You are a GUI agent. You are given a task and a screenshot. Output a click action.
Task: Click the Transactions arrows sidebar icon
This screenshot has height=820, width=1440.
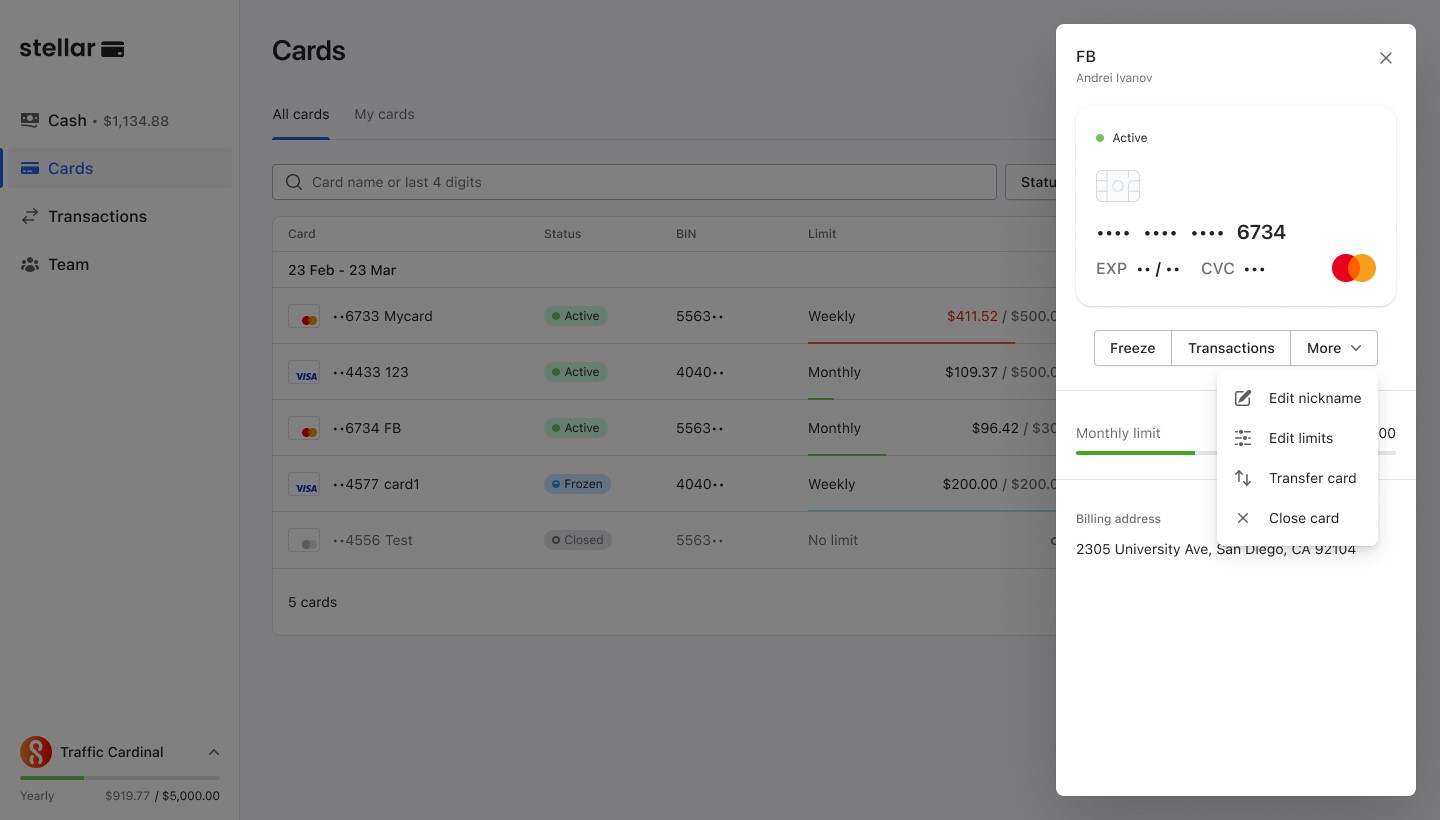point(30,216)
